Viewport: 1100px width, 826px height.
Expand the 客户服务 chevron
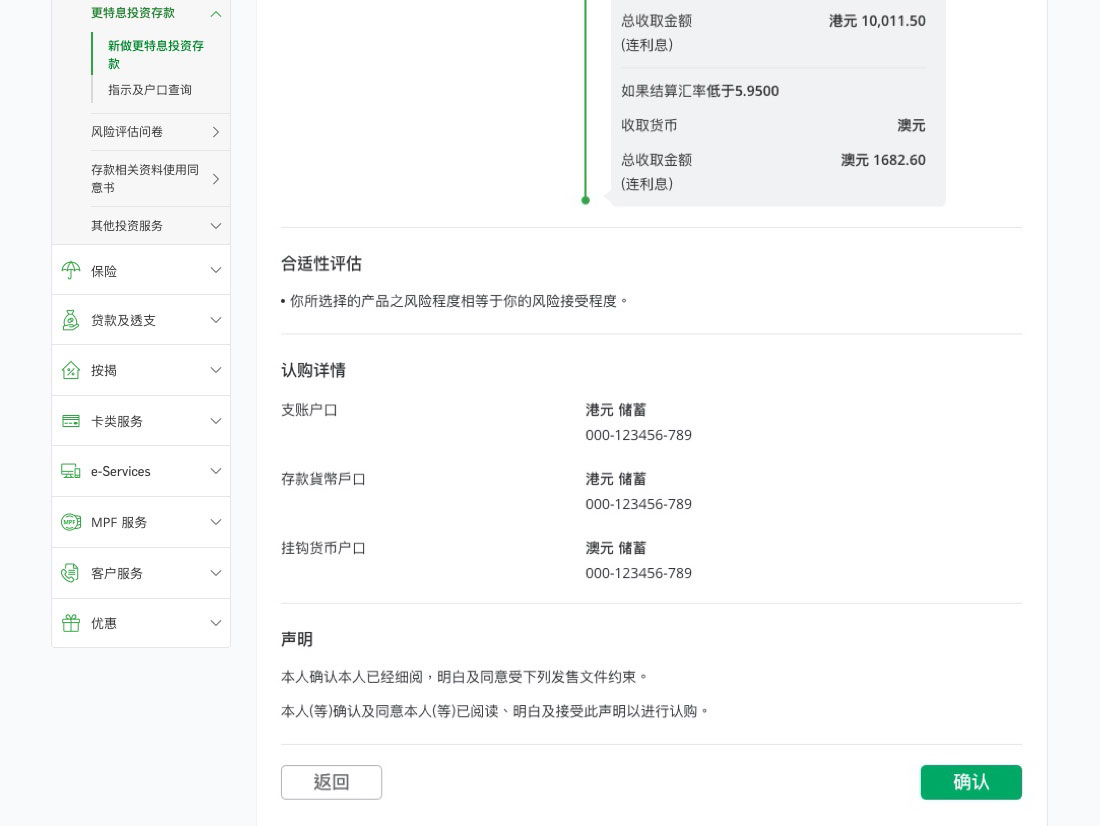tap(216, 573)
